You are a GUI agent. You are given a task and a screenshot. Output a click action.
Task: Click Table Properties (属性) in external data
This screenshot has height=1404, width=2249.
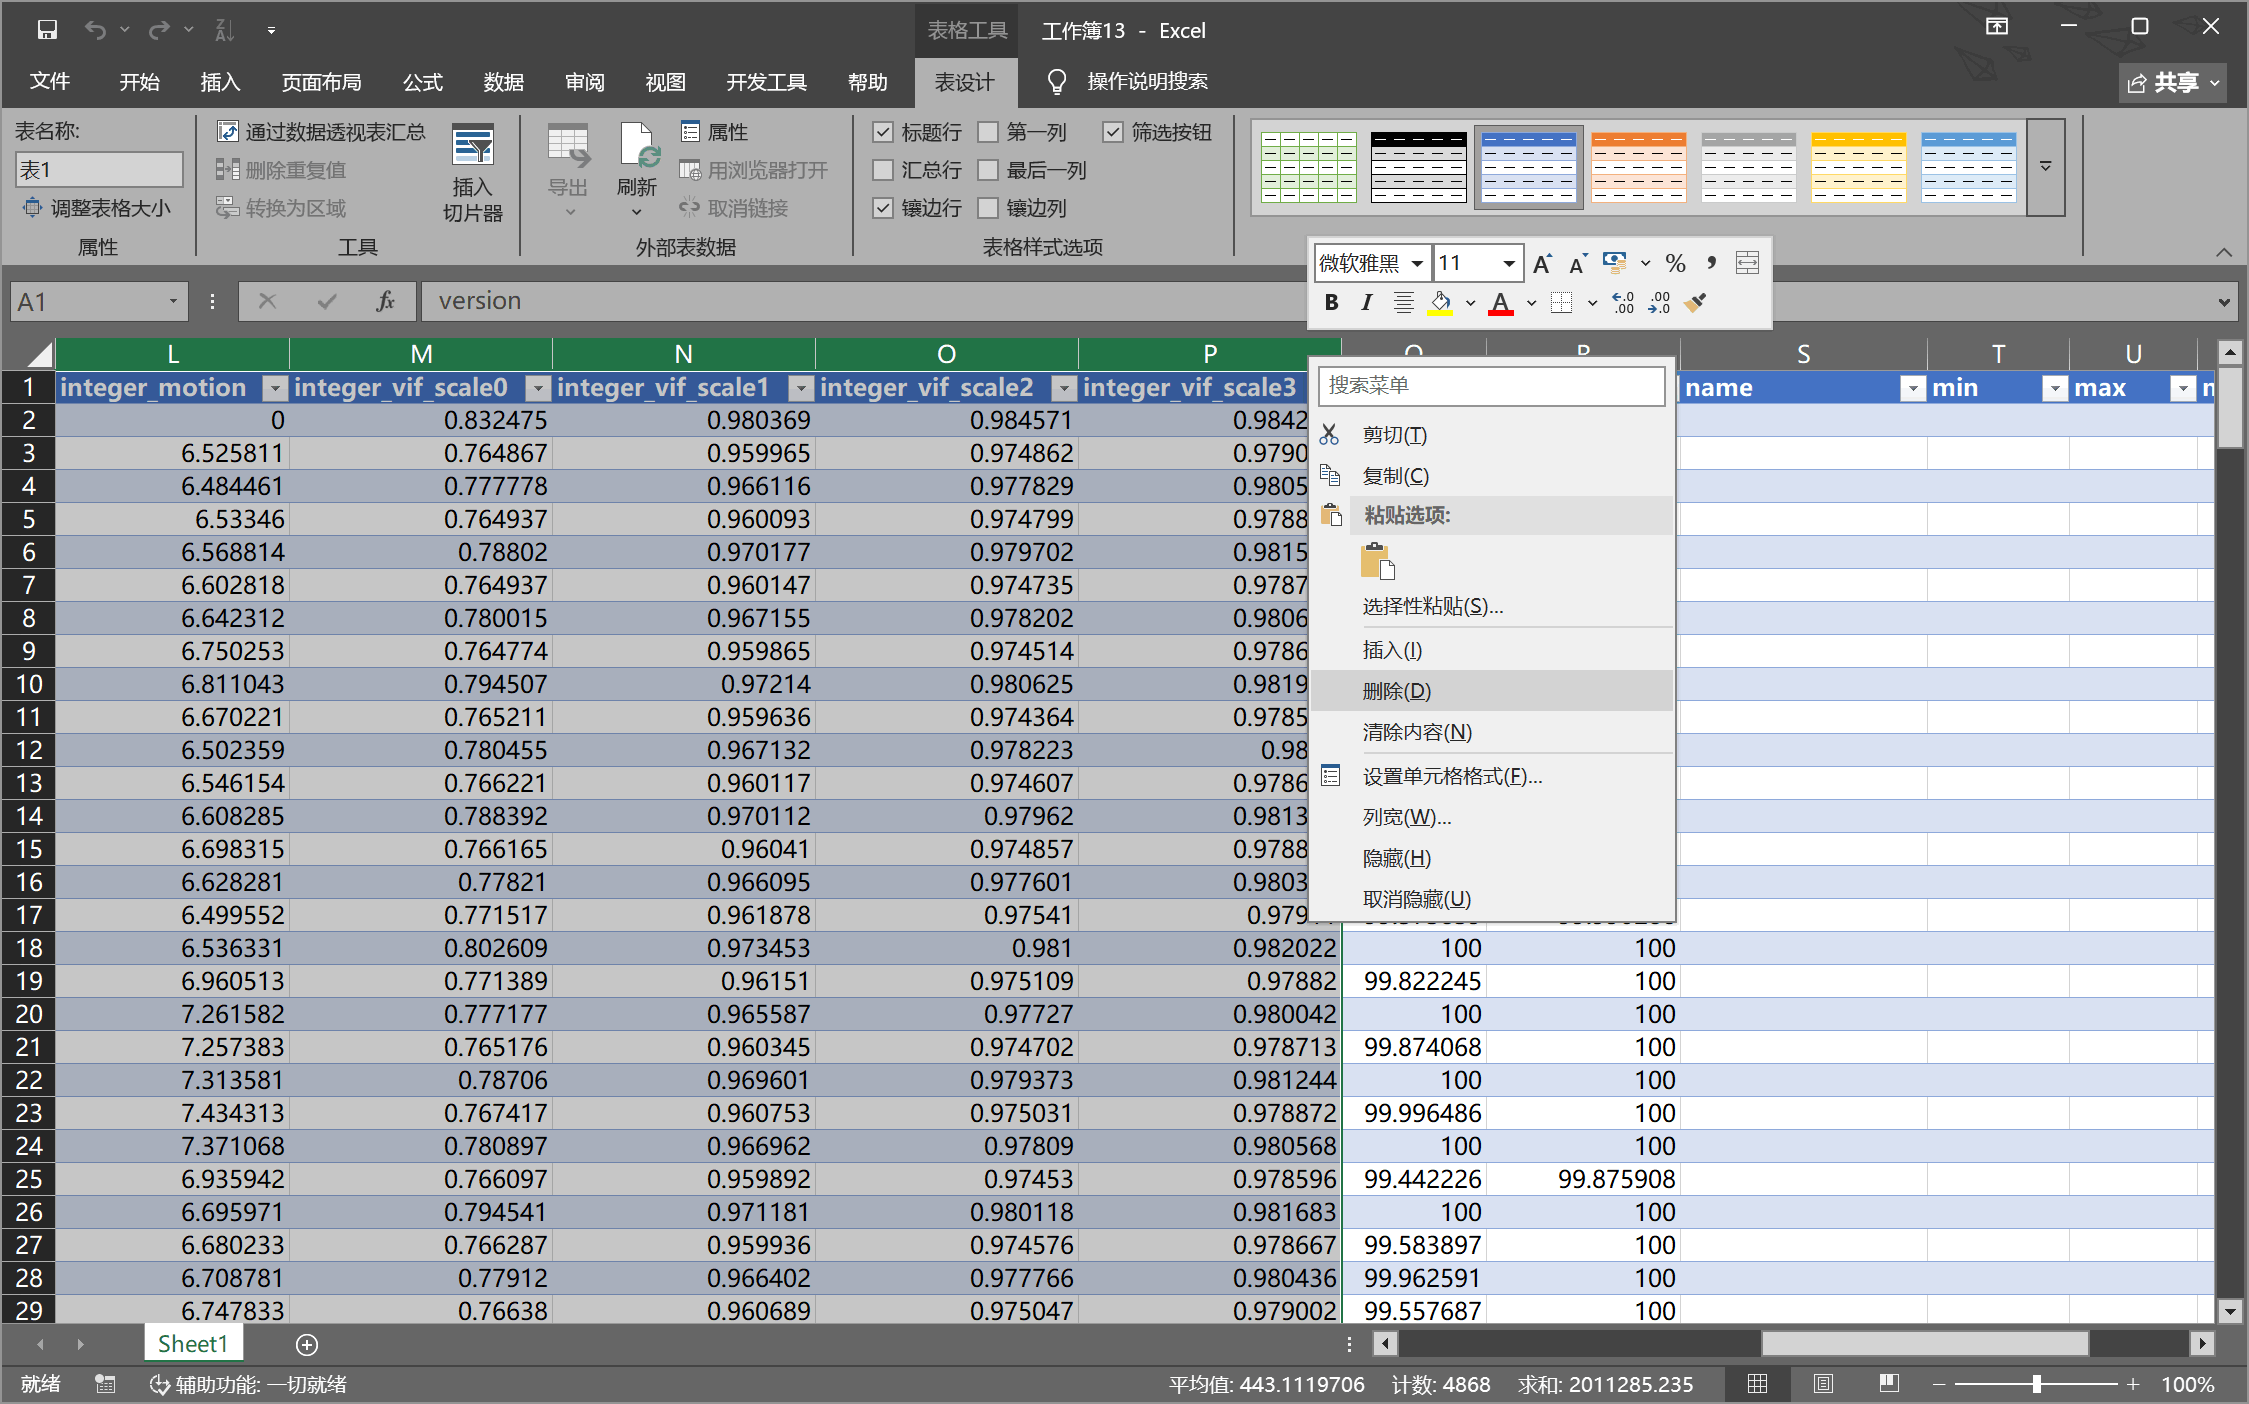(714, 131)
